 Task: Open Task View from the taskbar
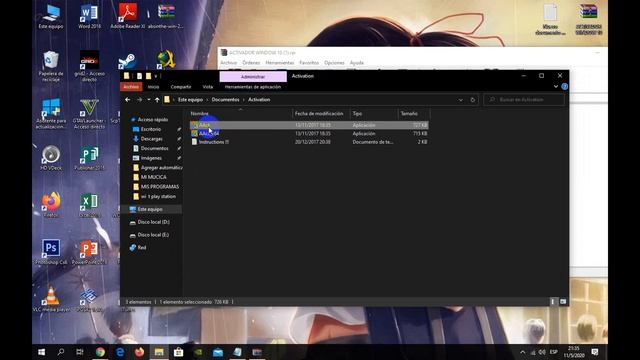80,352
